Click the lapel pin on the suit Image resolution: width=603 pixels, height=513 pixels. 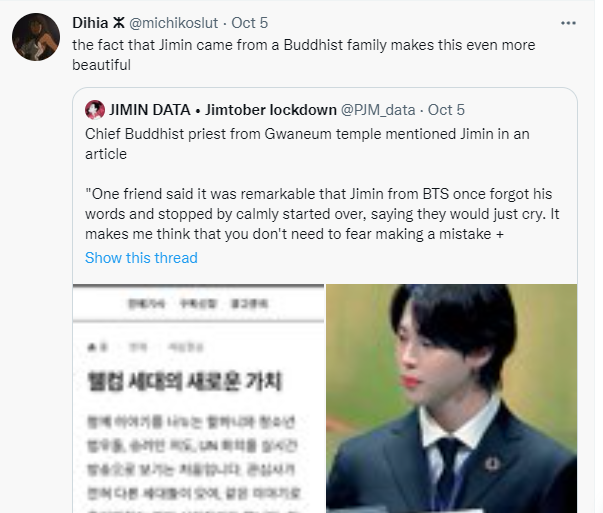(x=492, y=464)
